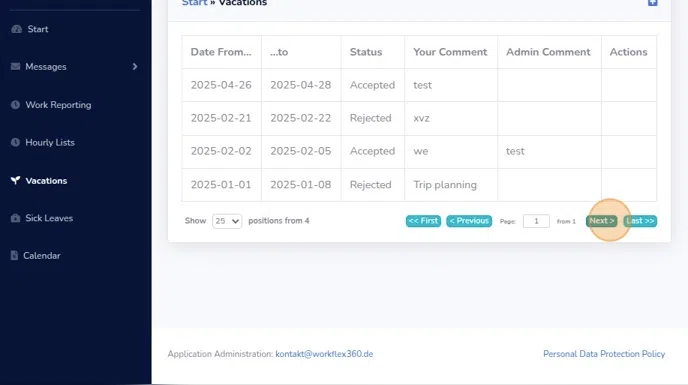Click the test comment in the 2025-04-26 row
Viewport: 688px width, 385px height.
click(x=451, y=85)
